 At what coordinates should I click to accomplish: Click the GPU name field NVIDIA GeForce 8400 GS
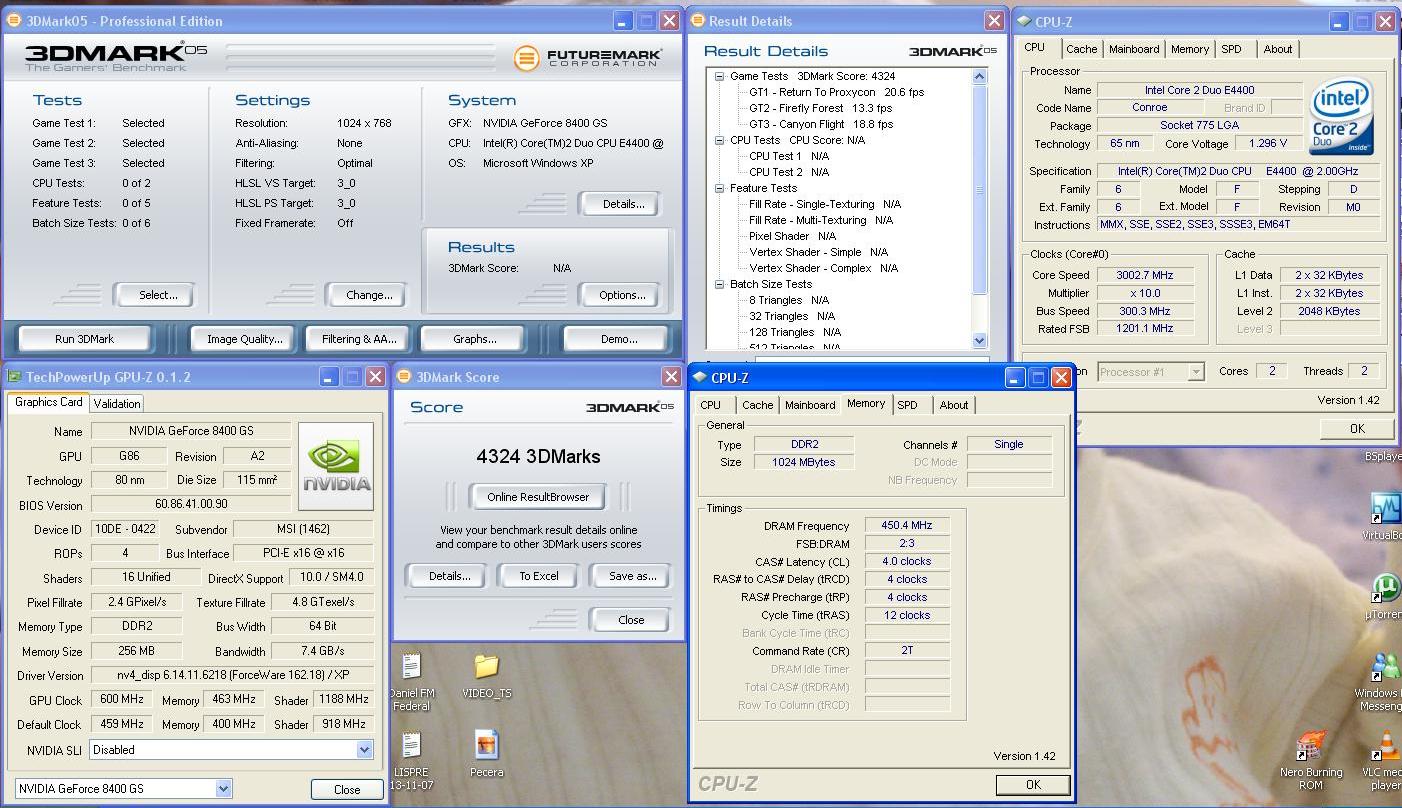pyautogui.click(x=191, y=431)
